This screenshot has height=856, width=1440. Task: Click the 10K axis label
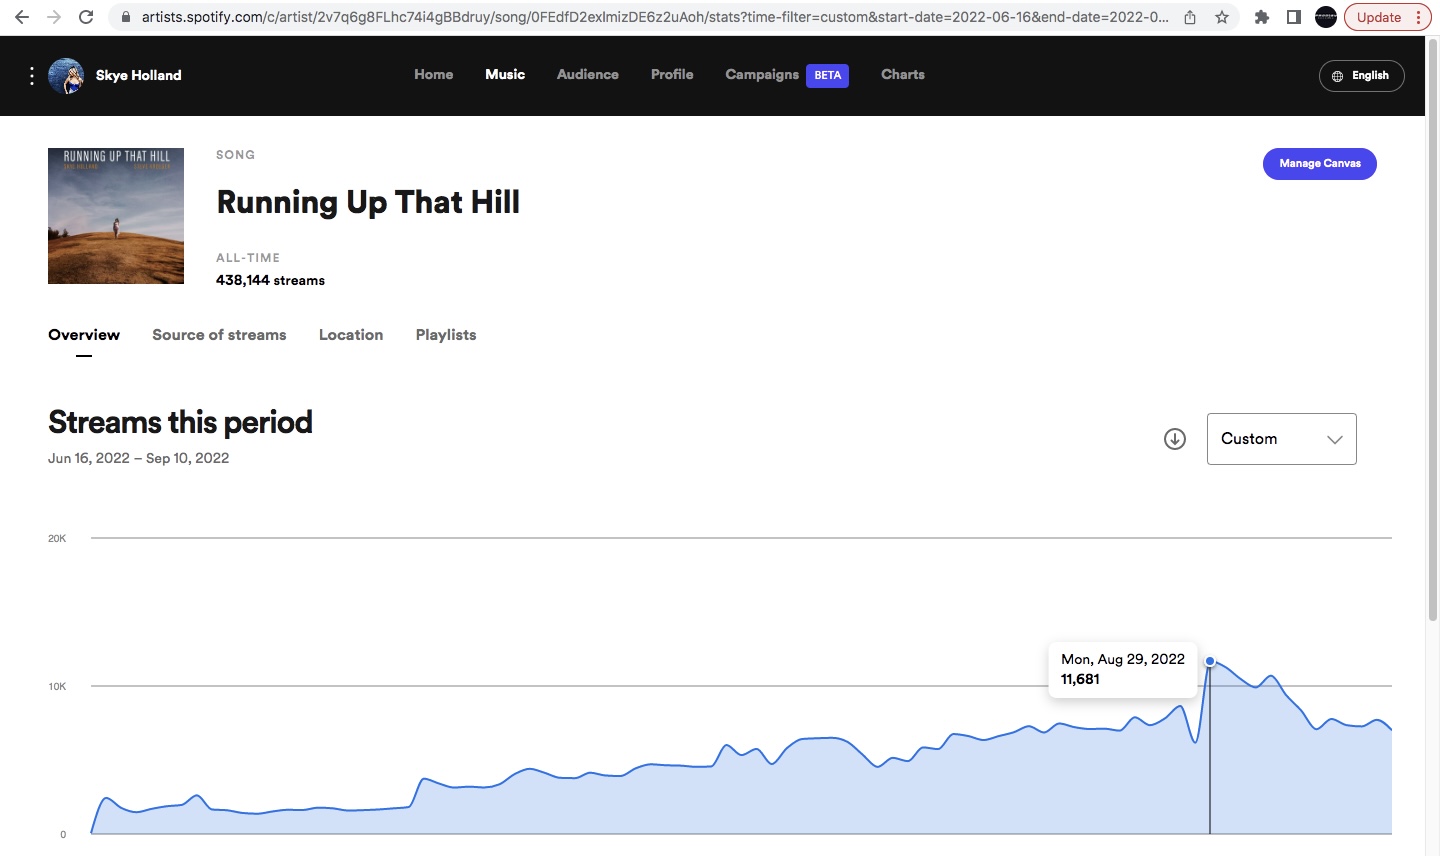[57, 687]
